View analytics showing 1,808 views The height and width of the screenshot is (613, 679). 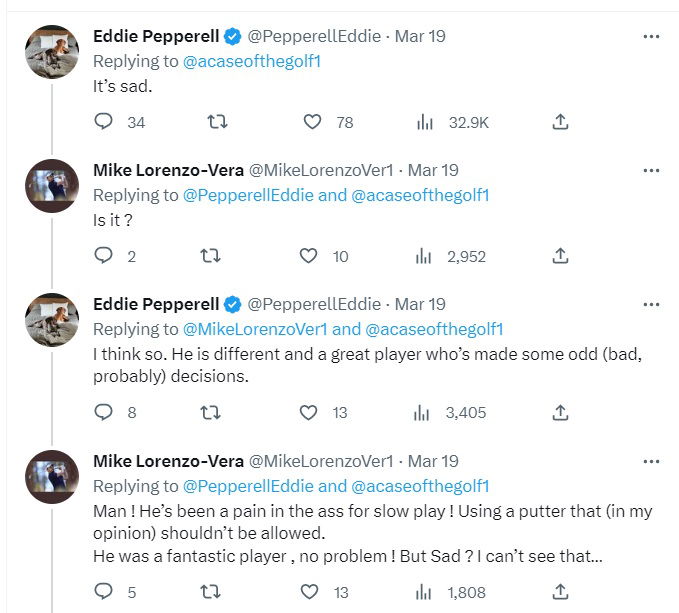point(424,592)
